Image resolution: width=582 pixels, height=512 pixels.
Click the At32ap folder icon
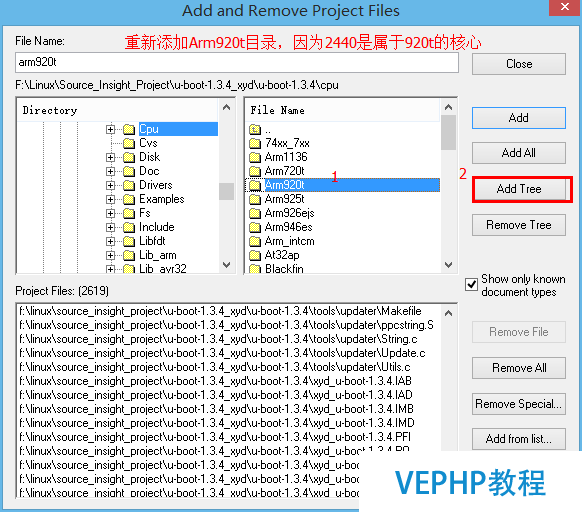tap(255, 255)
